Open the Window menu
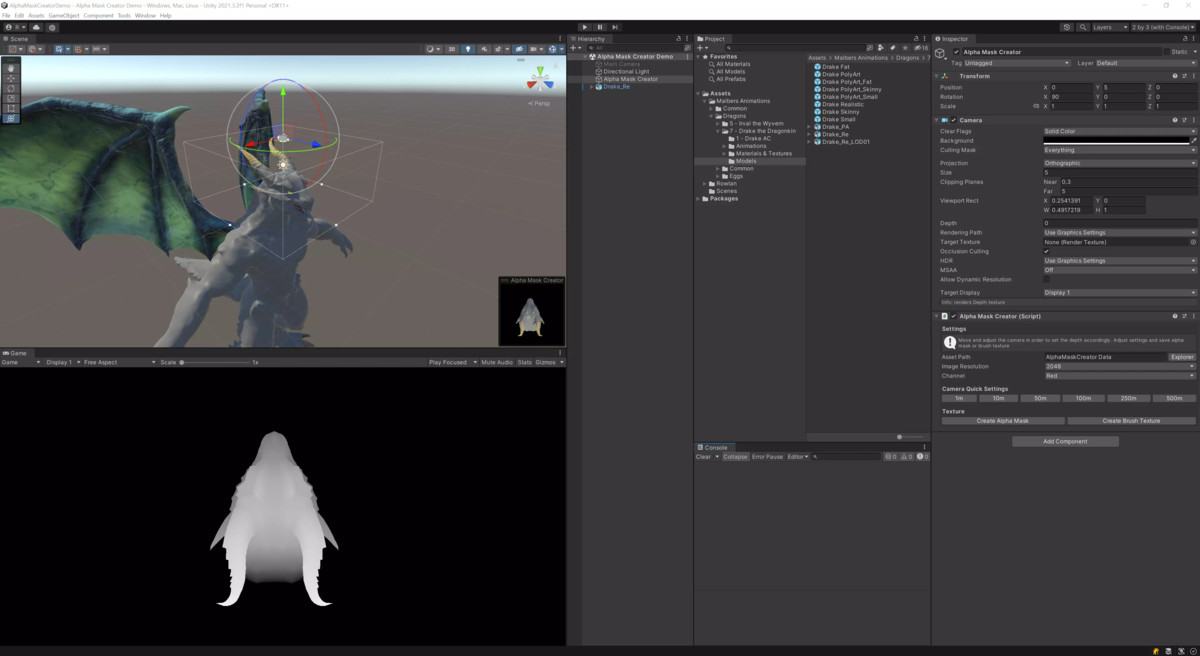 tap(145, 16)
